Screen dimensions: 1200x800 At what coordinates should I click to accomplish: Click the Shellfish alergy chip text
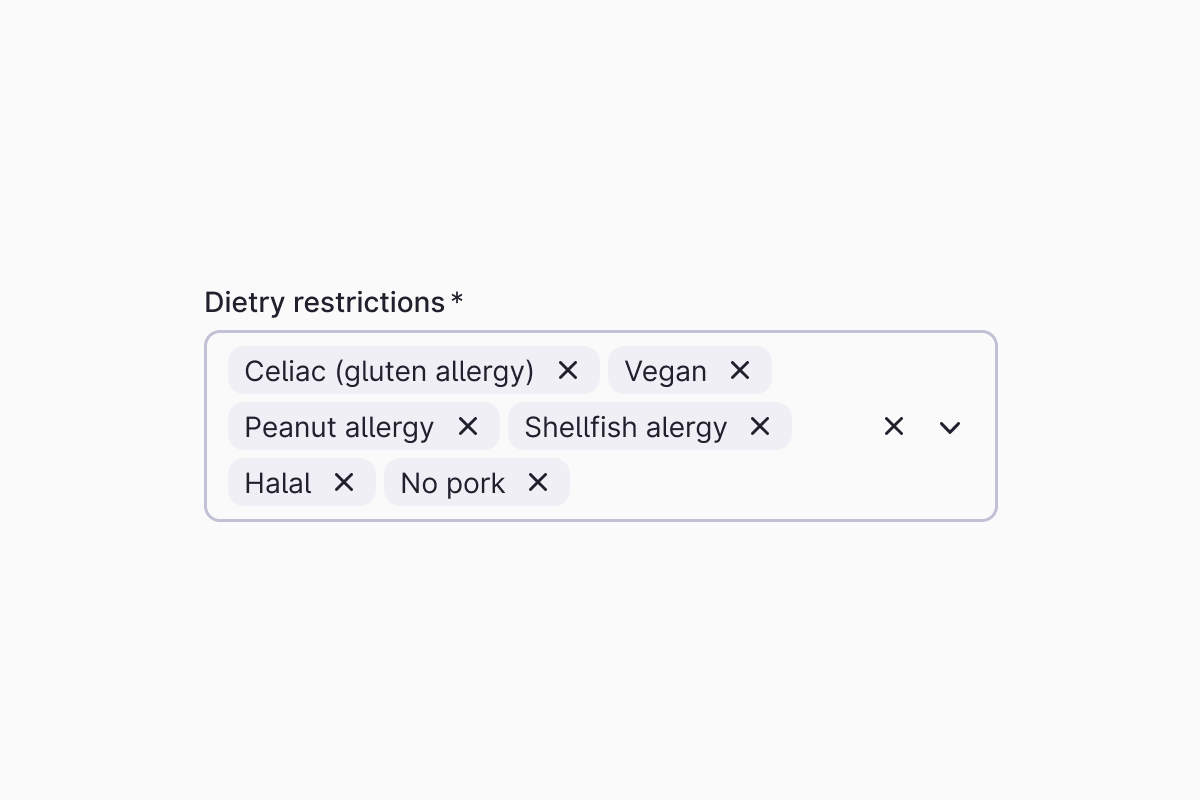625,427
